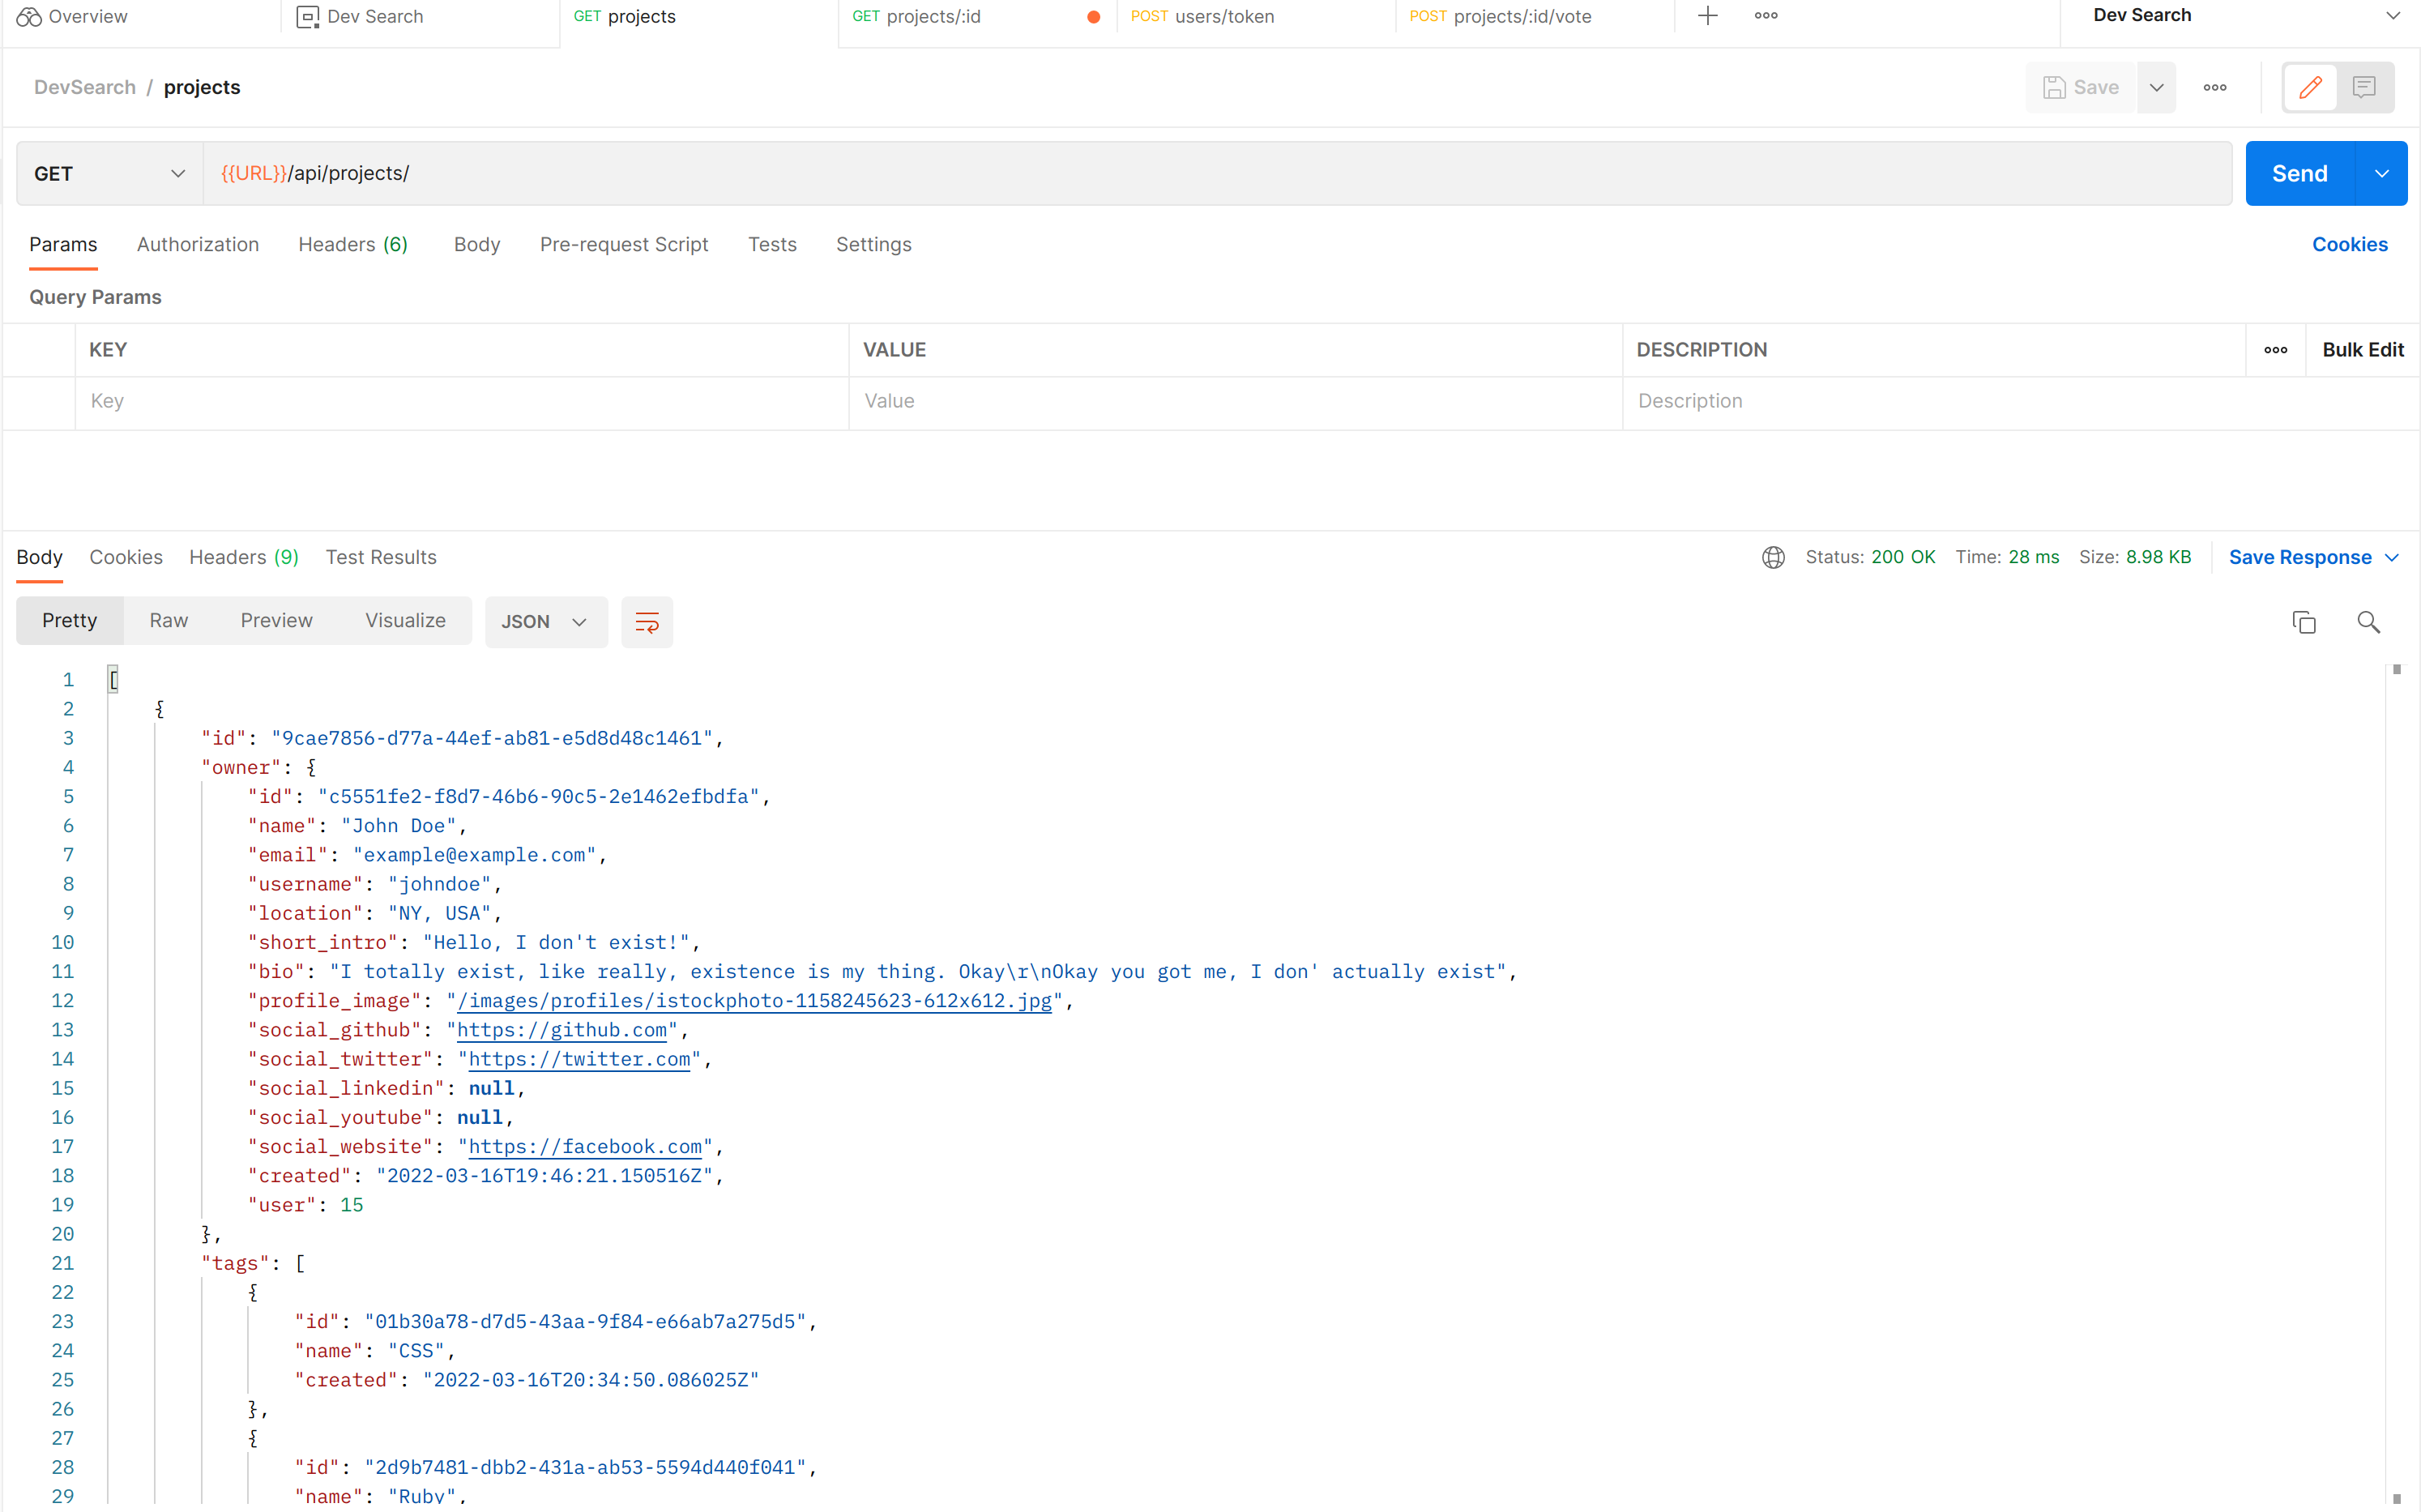Viewport: 2421px width, 1512px height.
Task: Open the POST users/token tab
Action: (1202, 16)
